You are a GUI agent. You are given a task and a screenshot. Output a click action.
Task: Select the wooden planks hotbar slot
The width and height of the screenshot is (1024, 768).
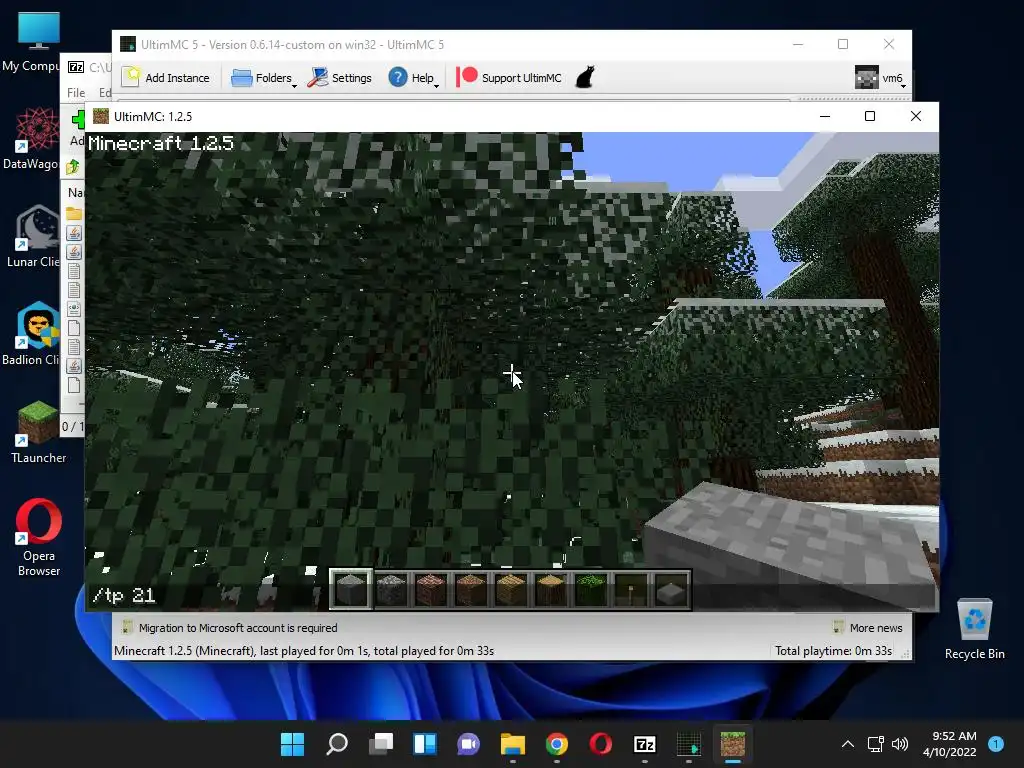[511, 590]
